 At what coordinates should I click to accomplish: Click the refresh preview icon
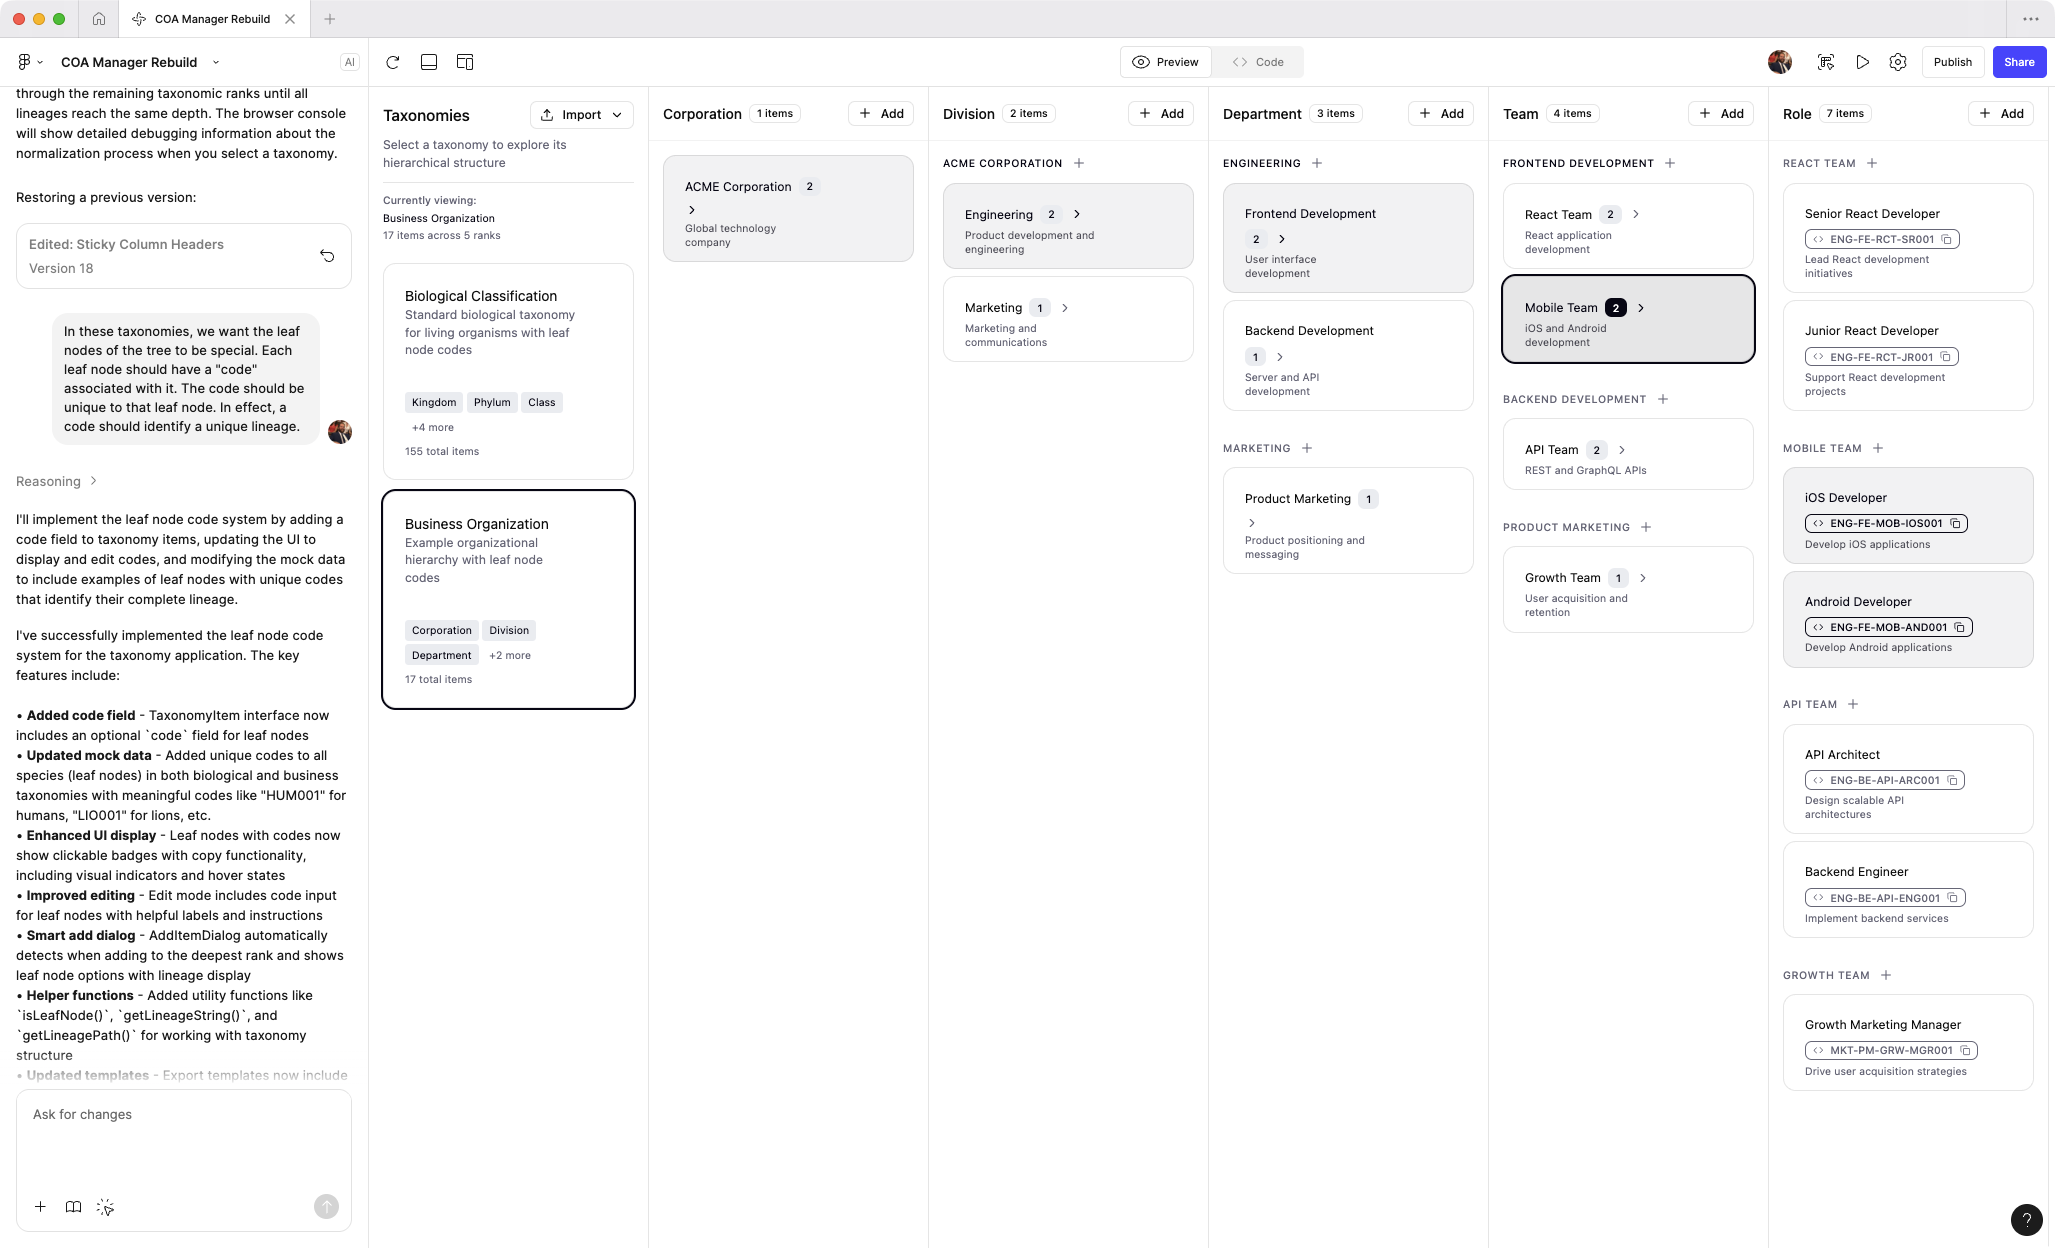point(392,62)
